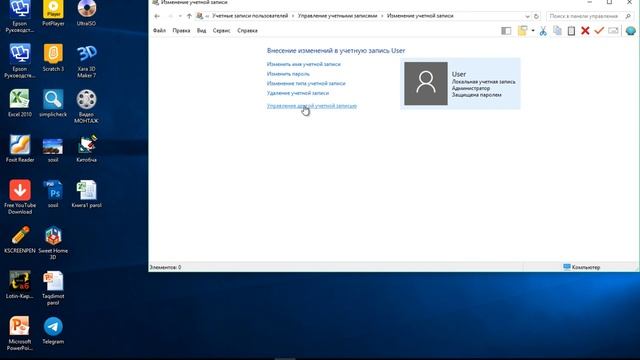This screenshot has height=360, width=640.
Task: Click status bar text Элементов: 0
Action: pos(165,267)
